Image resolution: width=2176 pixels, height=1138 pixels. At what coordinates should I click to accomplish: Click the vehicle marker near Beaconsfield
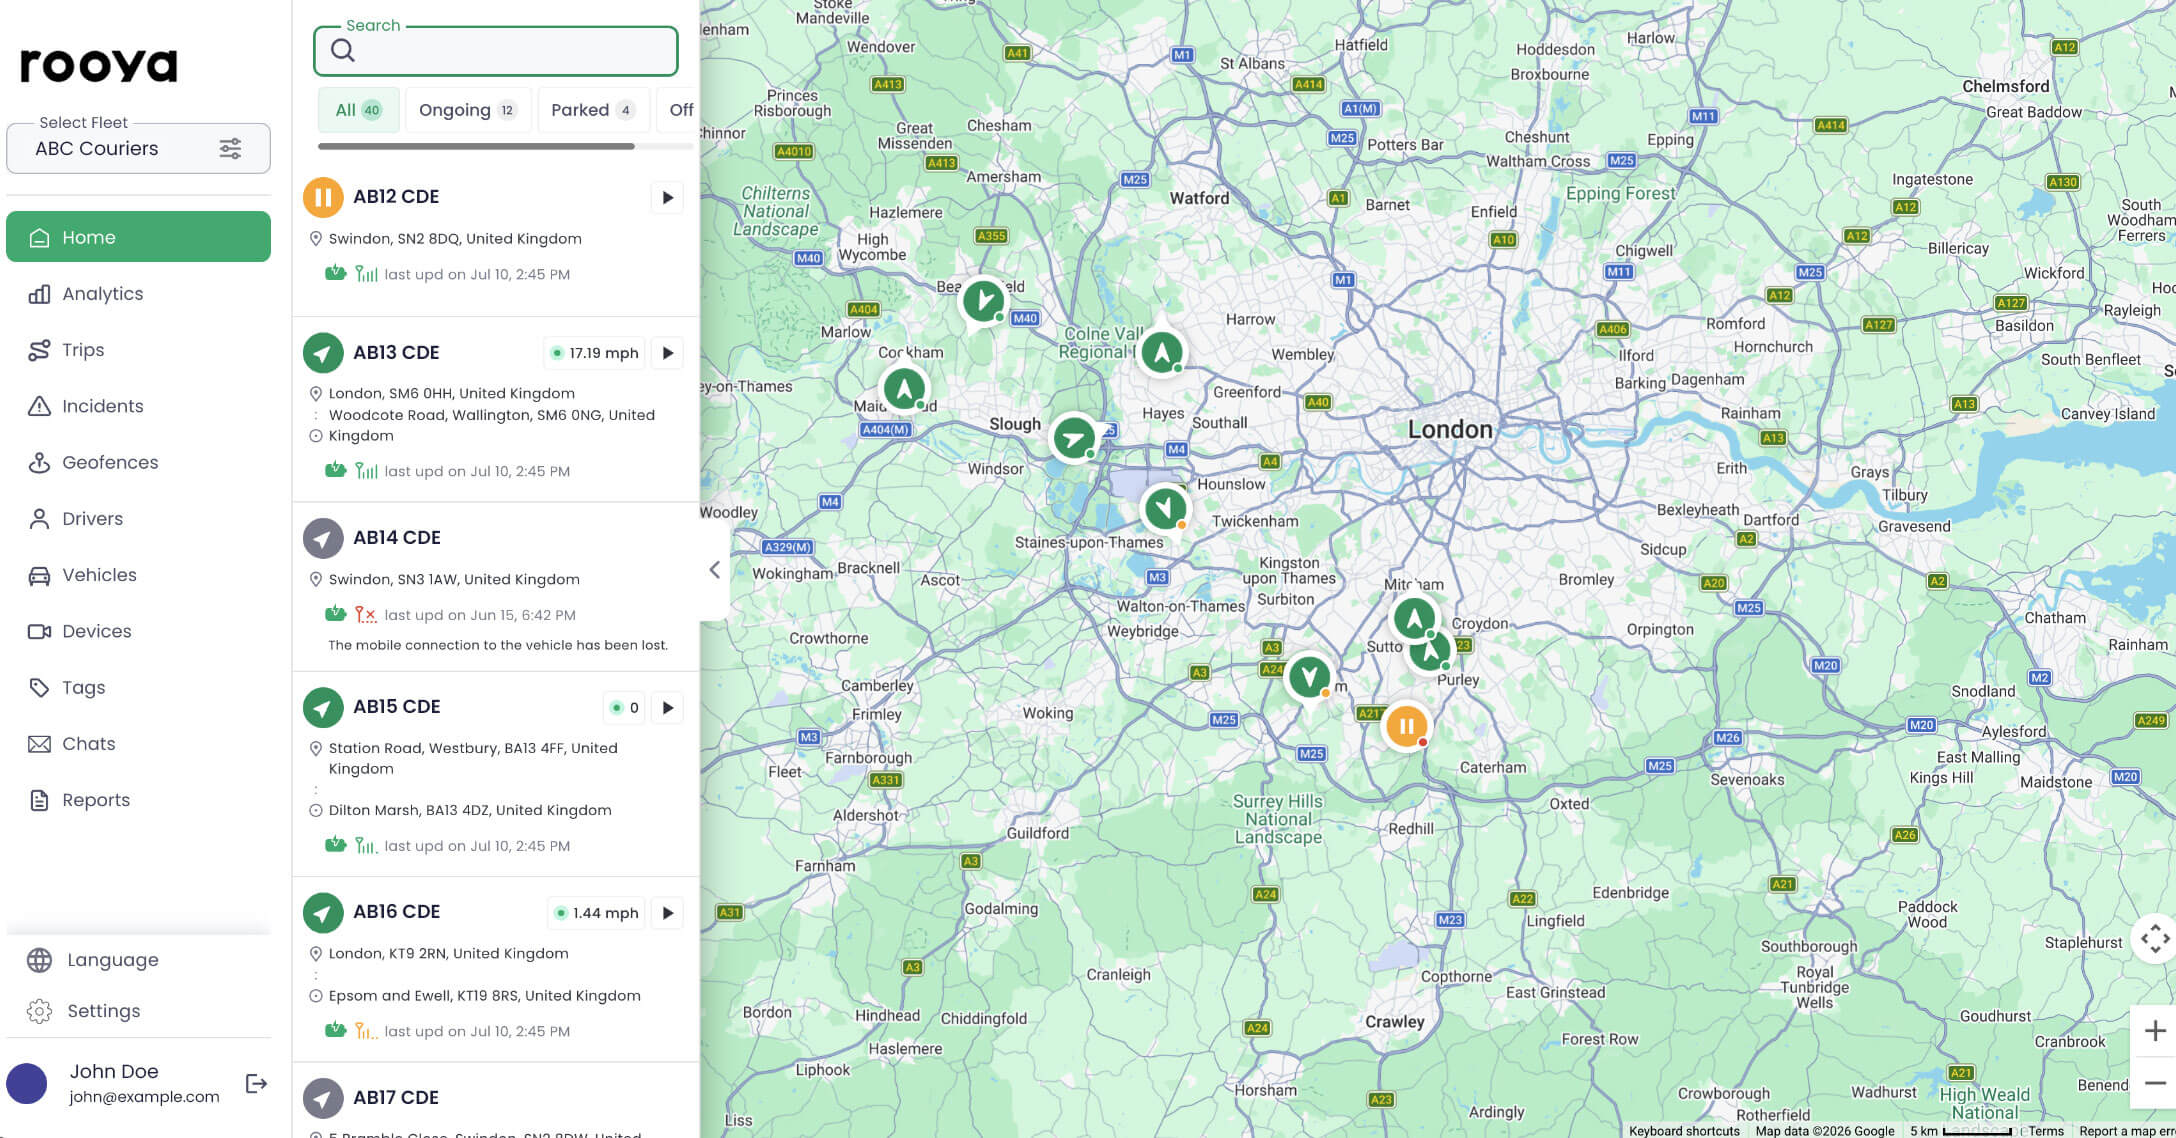coord(984,301)
